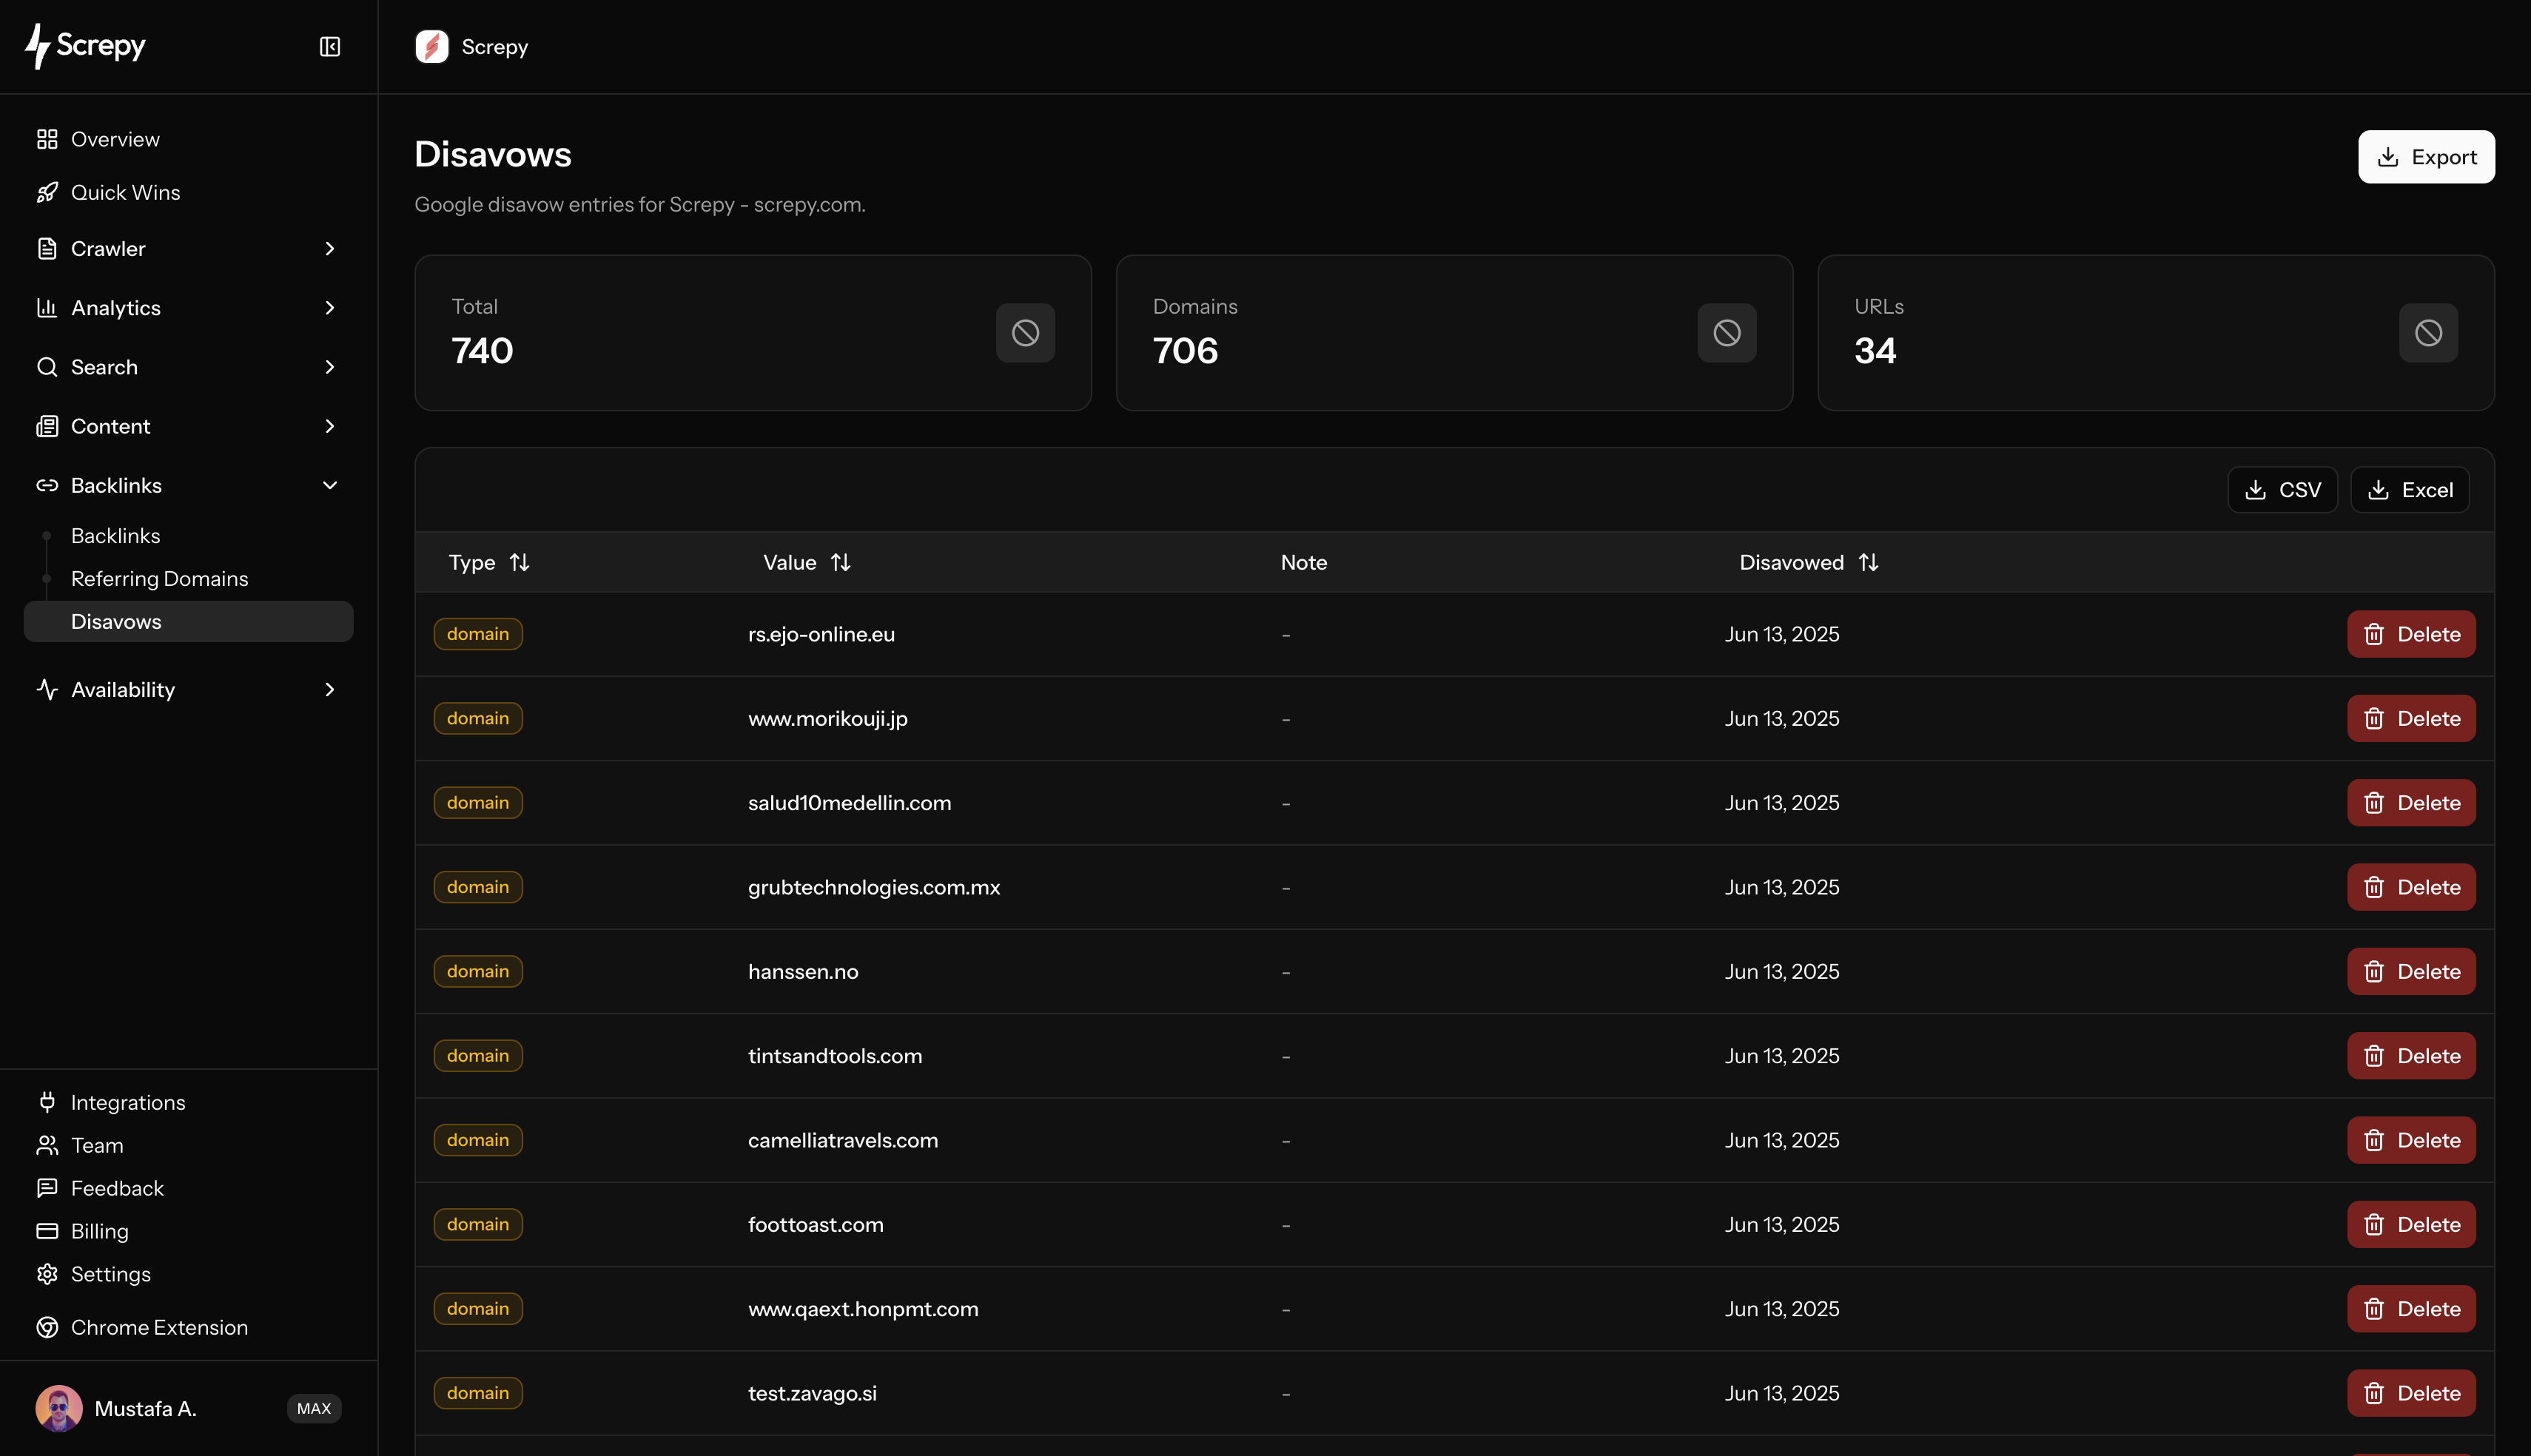Delete hanssen.no entry
The width and height of the screenshot is (2531, 1456).
click(x=2411, y=971)
